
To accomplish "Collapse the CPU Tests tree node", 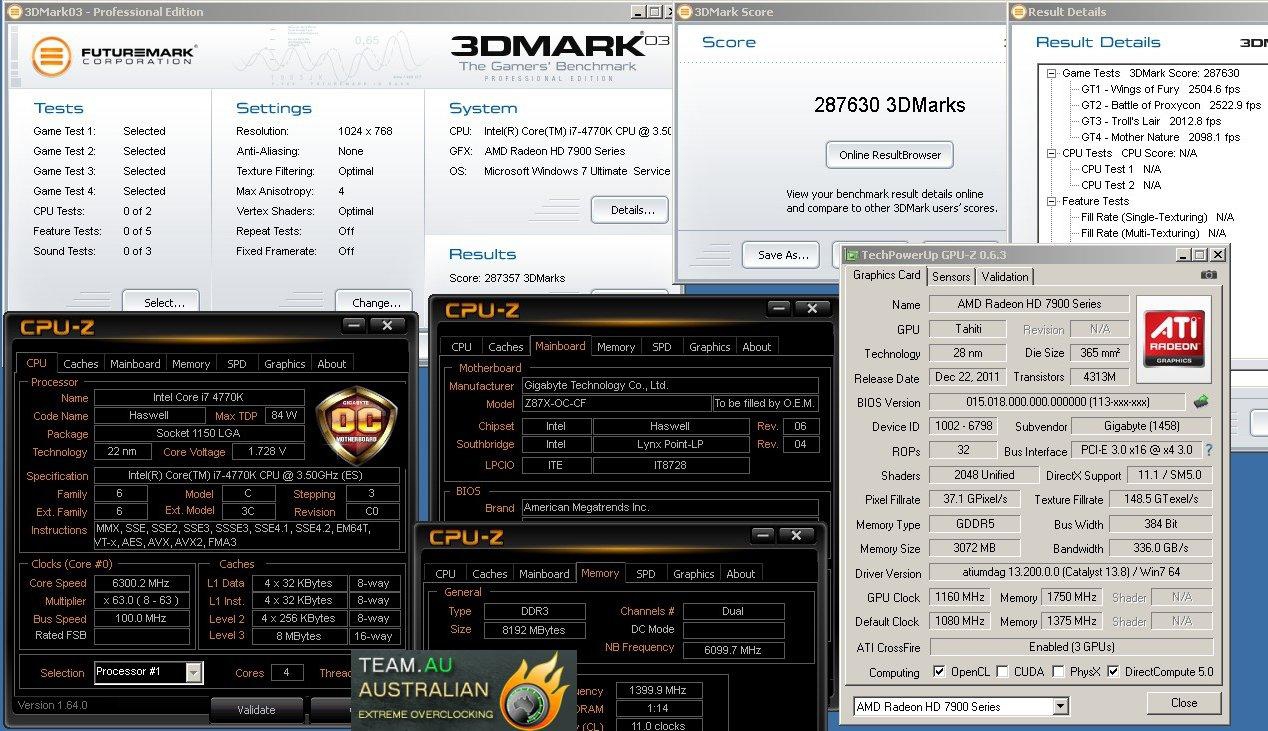I will tap(1052, 153).
